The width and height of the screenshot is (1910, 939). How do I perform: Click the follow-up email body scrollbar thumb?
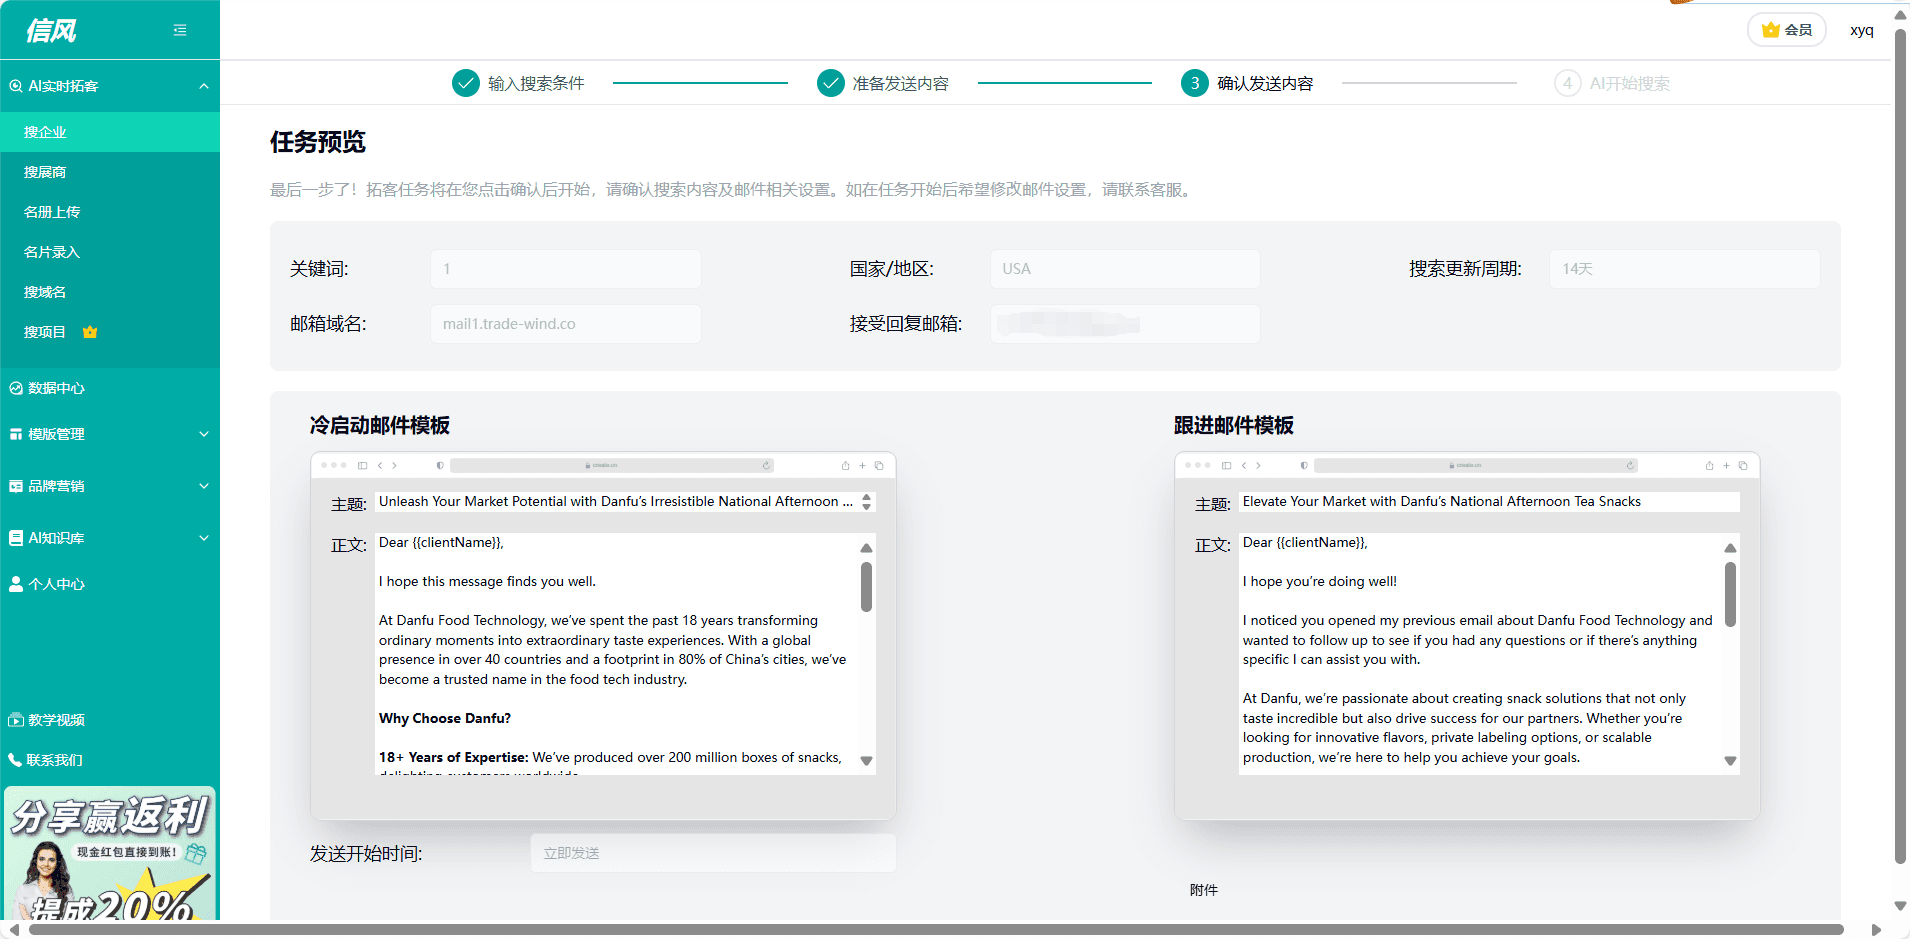pos(1730,594)
